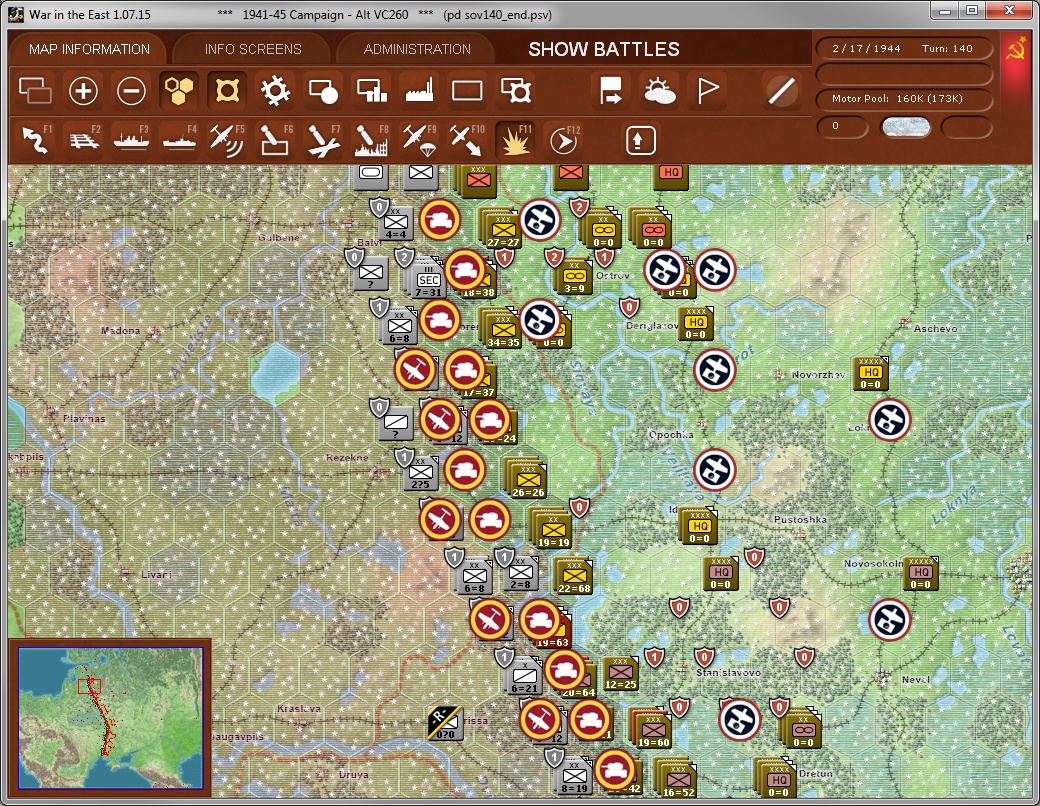The width and height of the screenshot is (1040, 806).
Task: Select F5 air recon mode icon
Action: click(227, 139)
